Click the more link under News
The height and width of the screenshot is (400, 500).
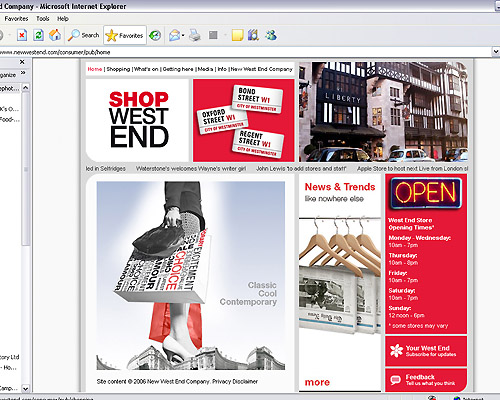click(317, 382)
